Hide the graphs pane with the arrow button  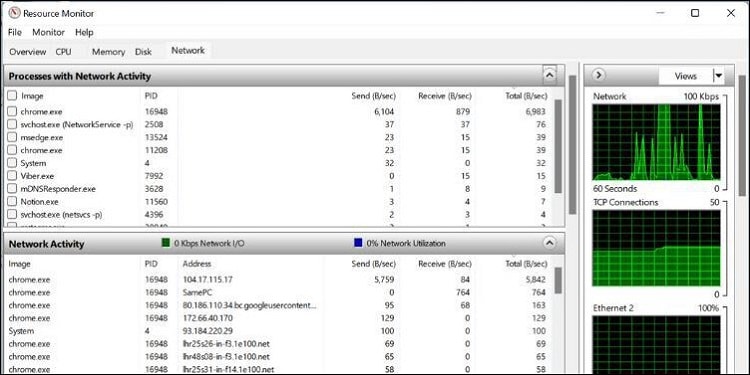(599, 75)
